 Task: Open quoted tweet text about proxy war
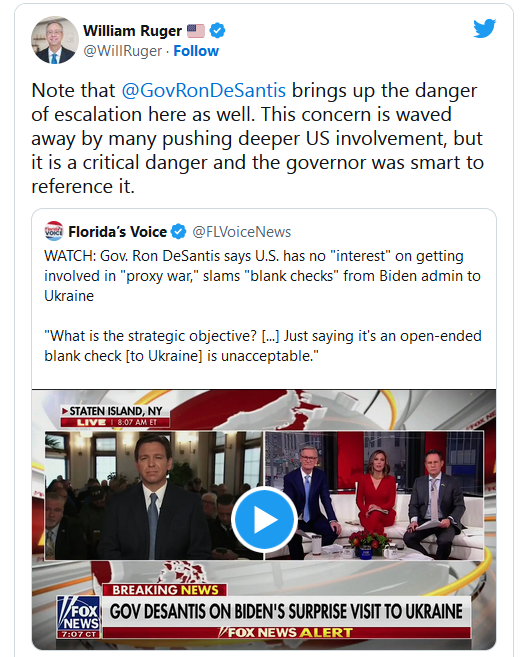tap(262, 276)
